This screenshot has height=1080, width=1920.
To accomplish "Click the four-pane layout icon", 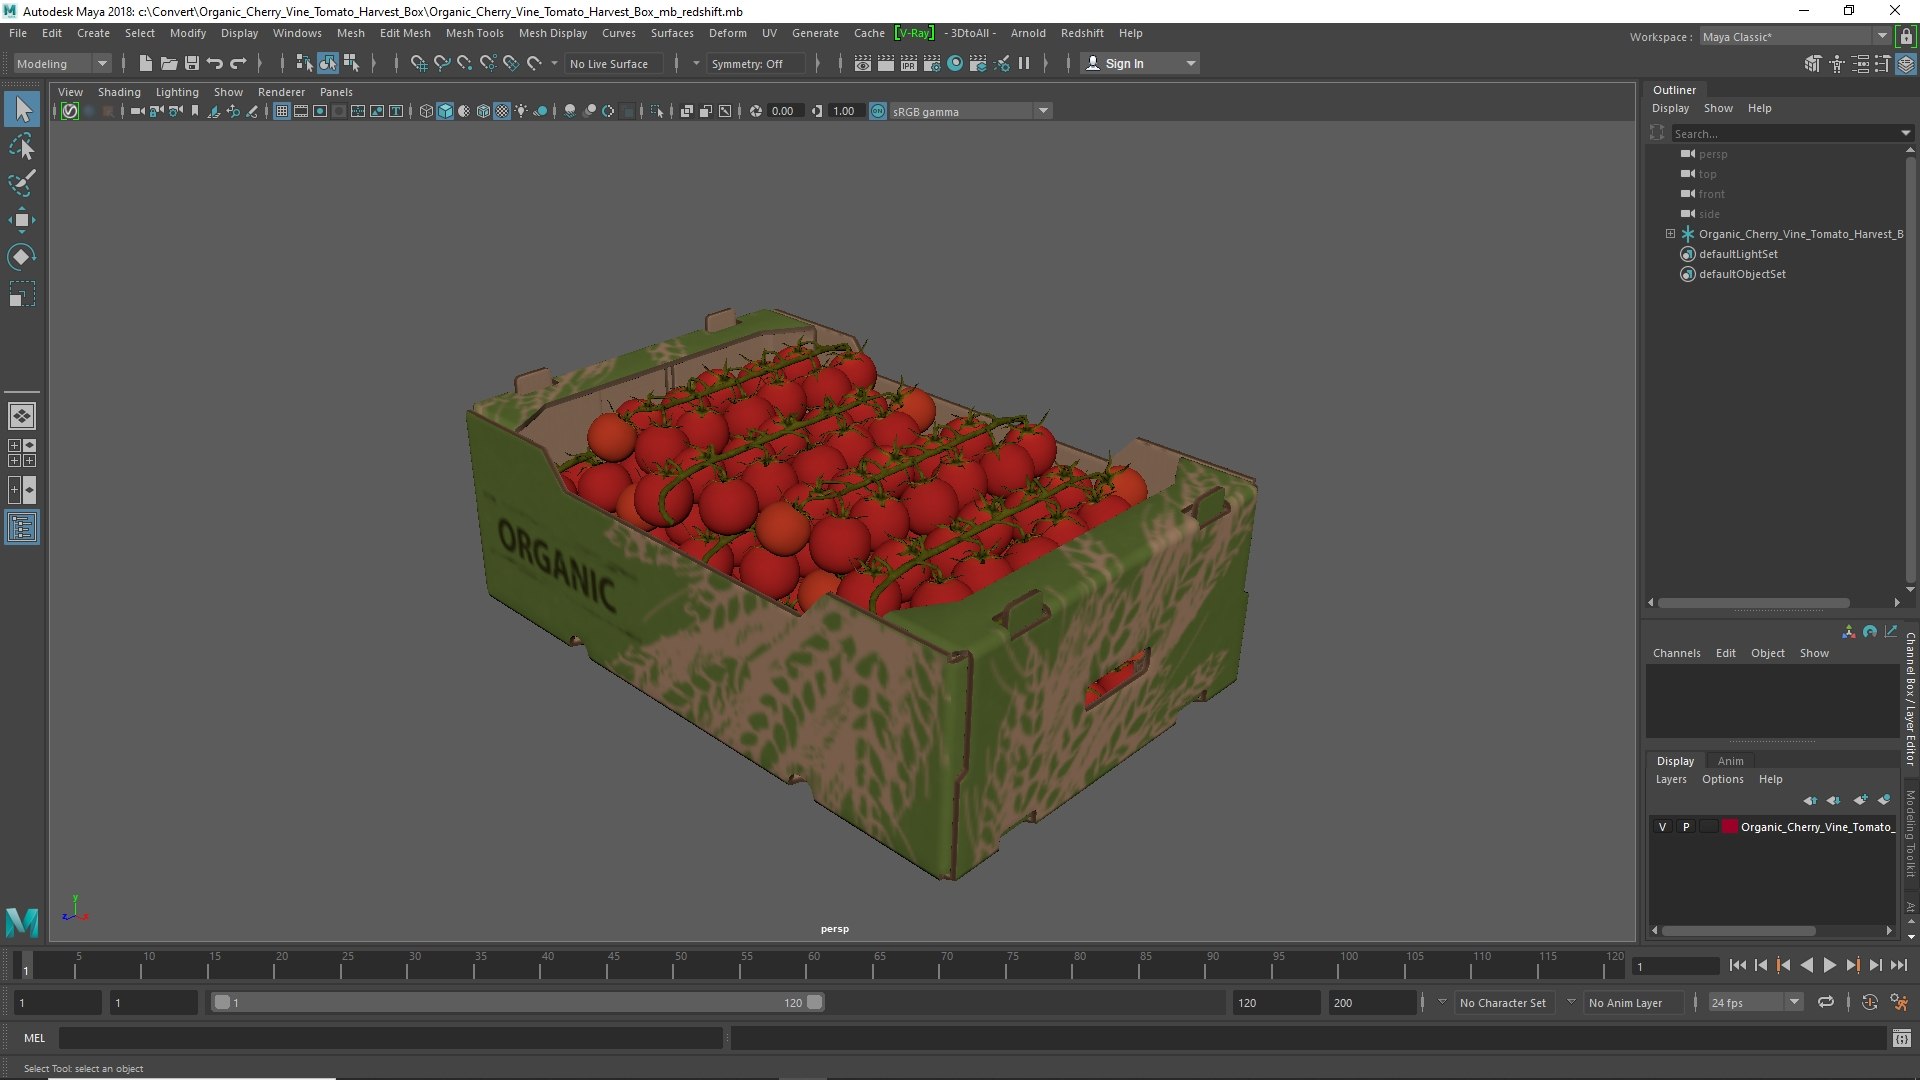I will 22,453.
